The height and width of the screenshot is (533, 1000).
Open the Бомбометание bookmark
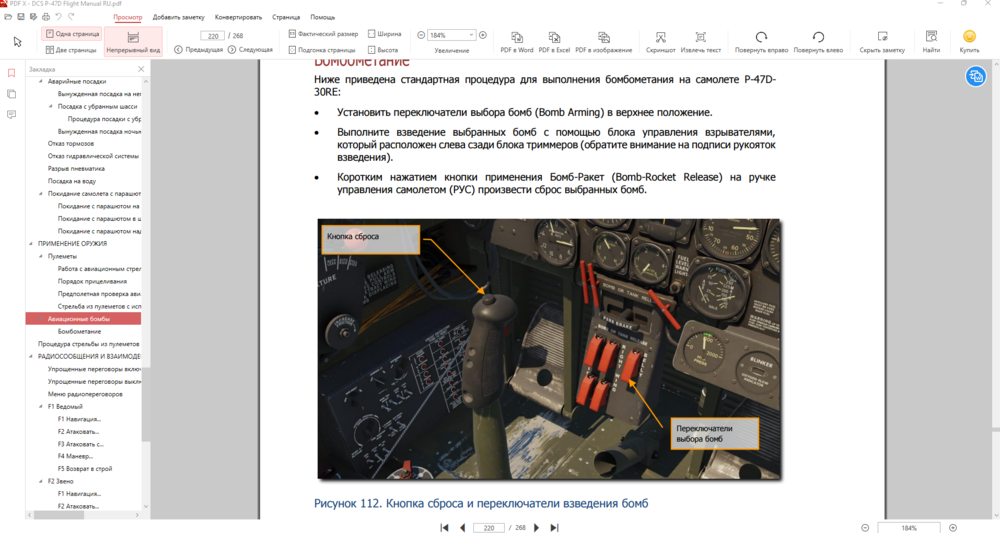click(x=79, y=332)
